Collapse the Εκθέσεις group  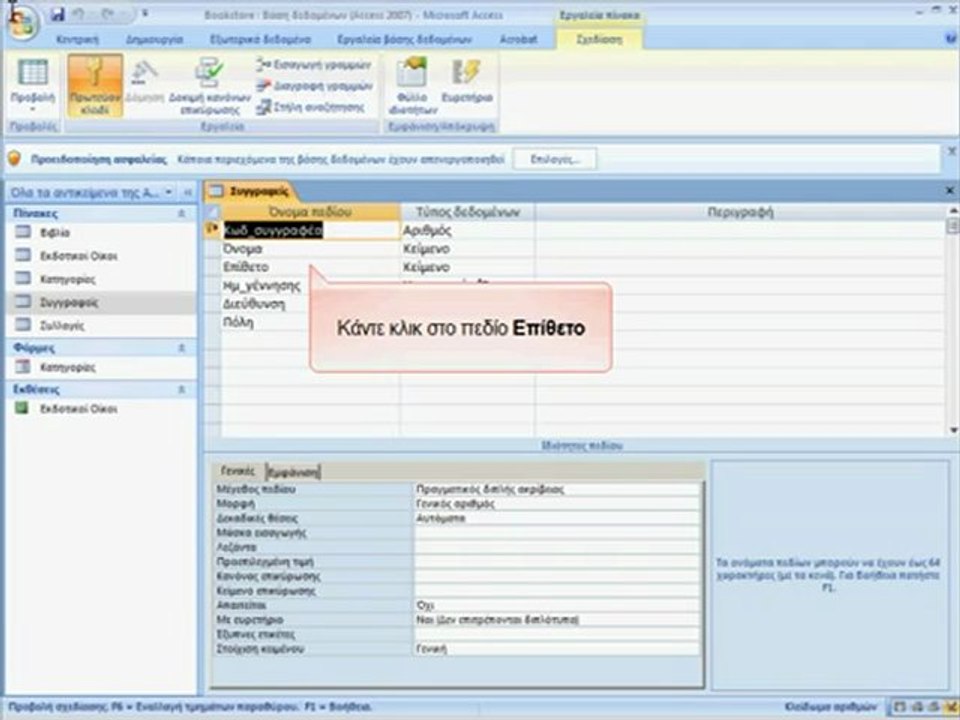181,389
